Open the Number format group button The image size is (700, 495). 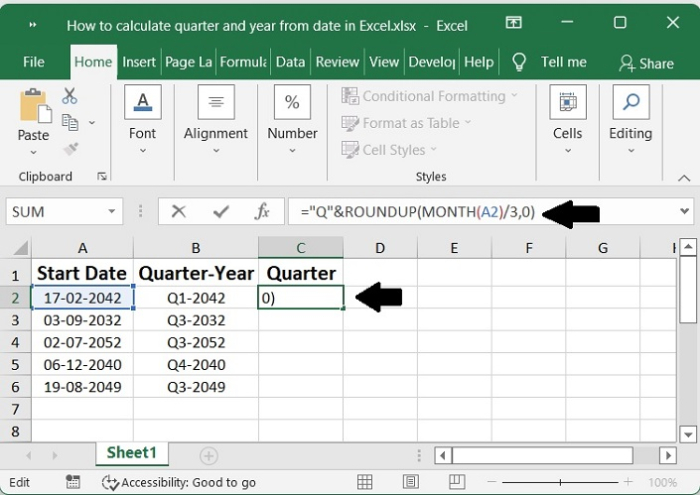click(292, 102)
